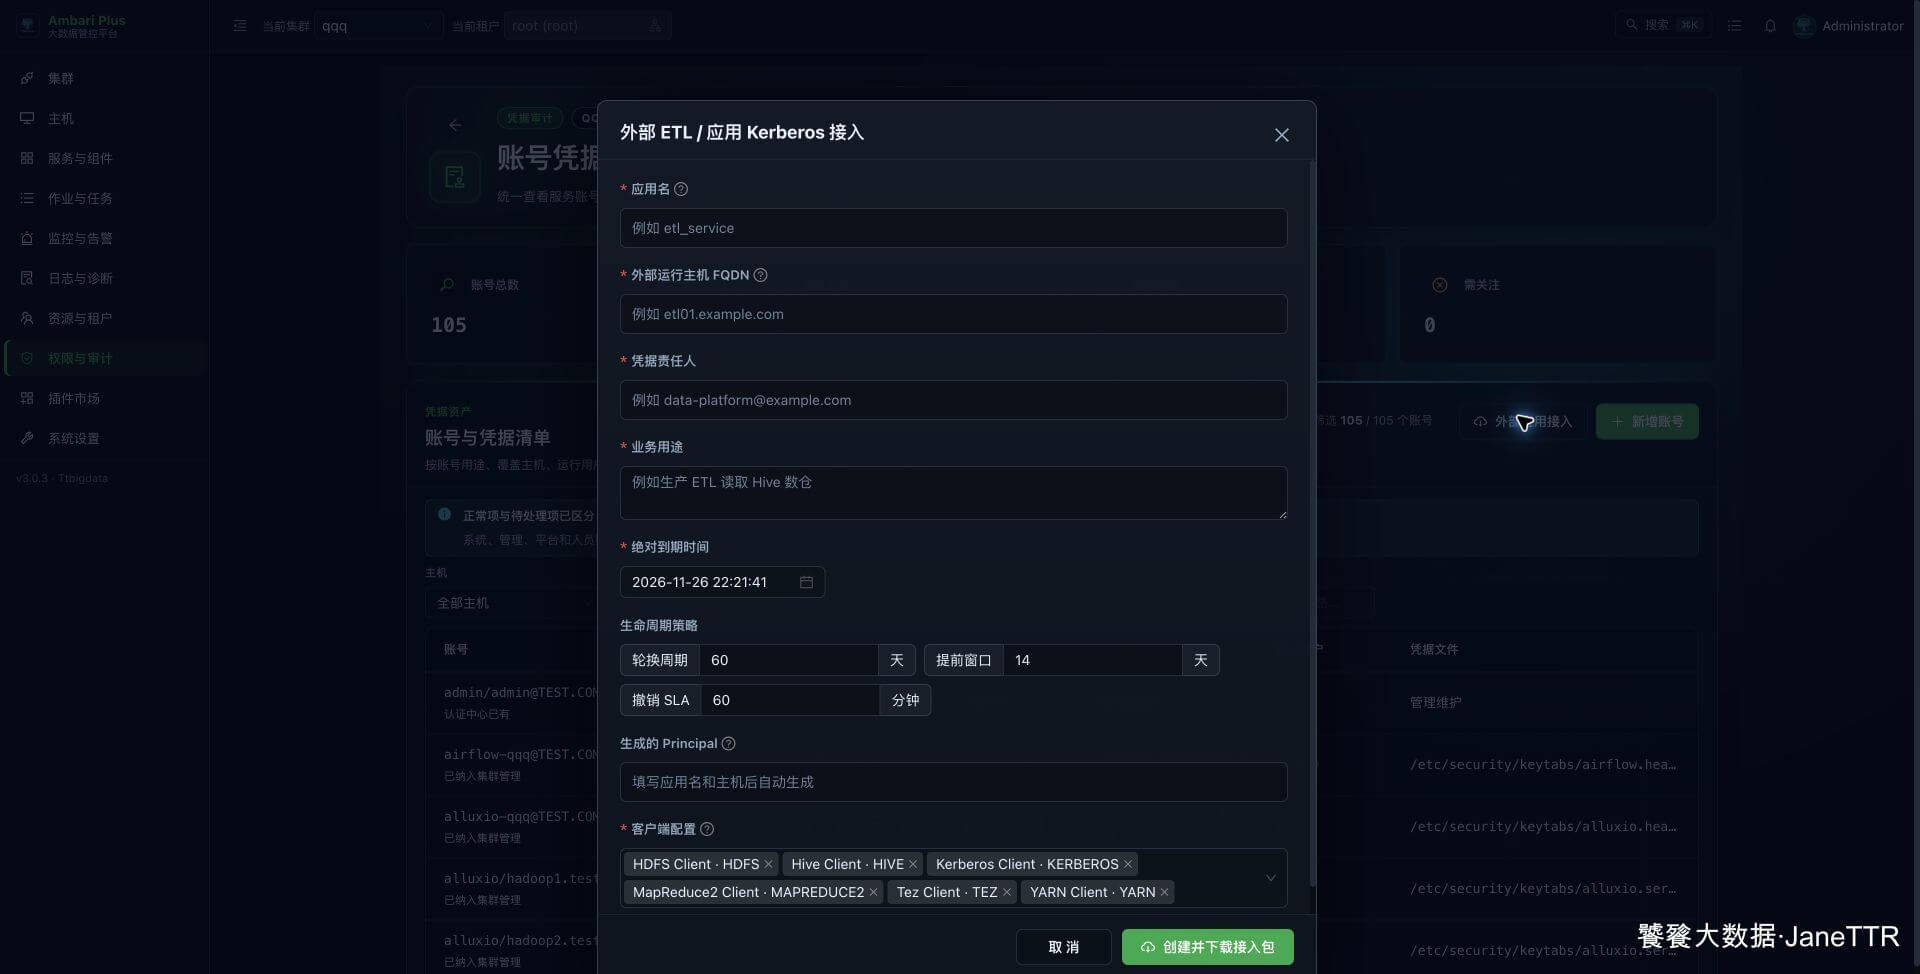Image resolution: width=1920 pixels, height=974 pixels.
Task: Remove the Kerberos Client · KERBEROS tag
Action: coord(1128,864)
